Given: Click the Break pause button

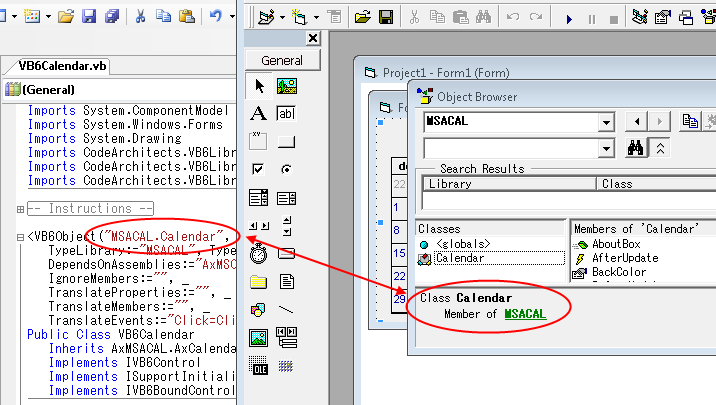Looking at the screenshot, I should (592, 19).
